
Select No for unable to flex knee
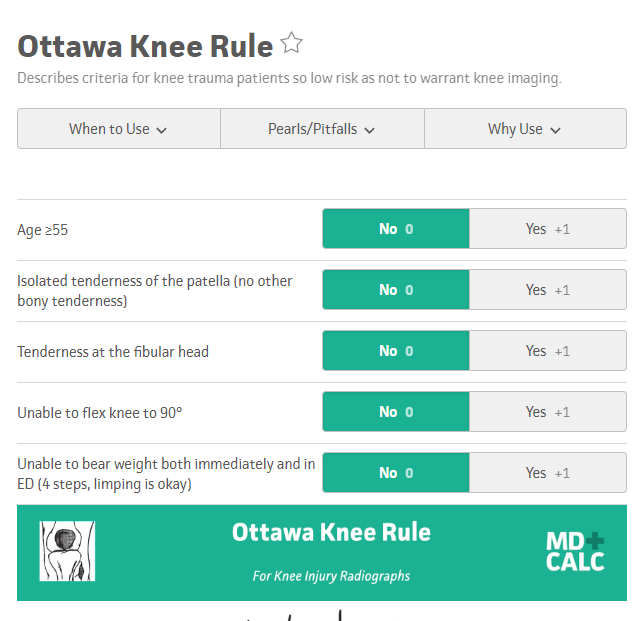tap(396, 412)
